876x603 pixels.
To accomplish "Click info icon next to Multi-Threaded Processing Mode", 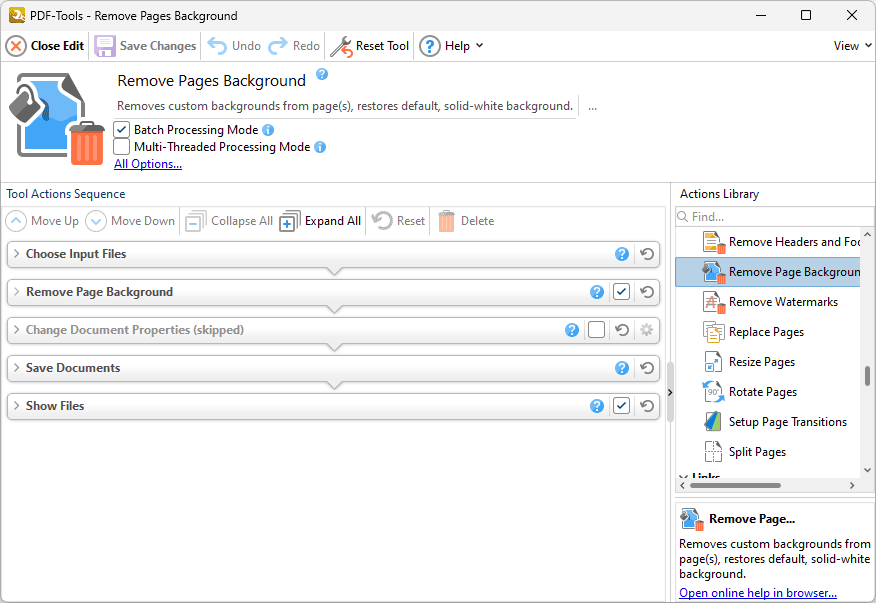I will point(320,147).
